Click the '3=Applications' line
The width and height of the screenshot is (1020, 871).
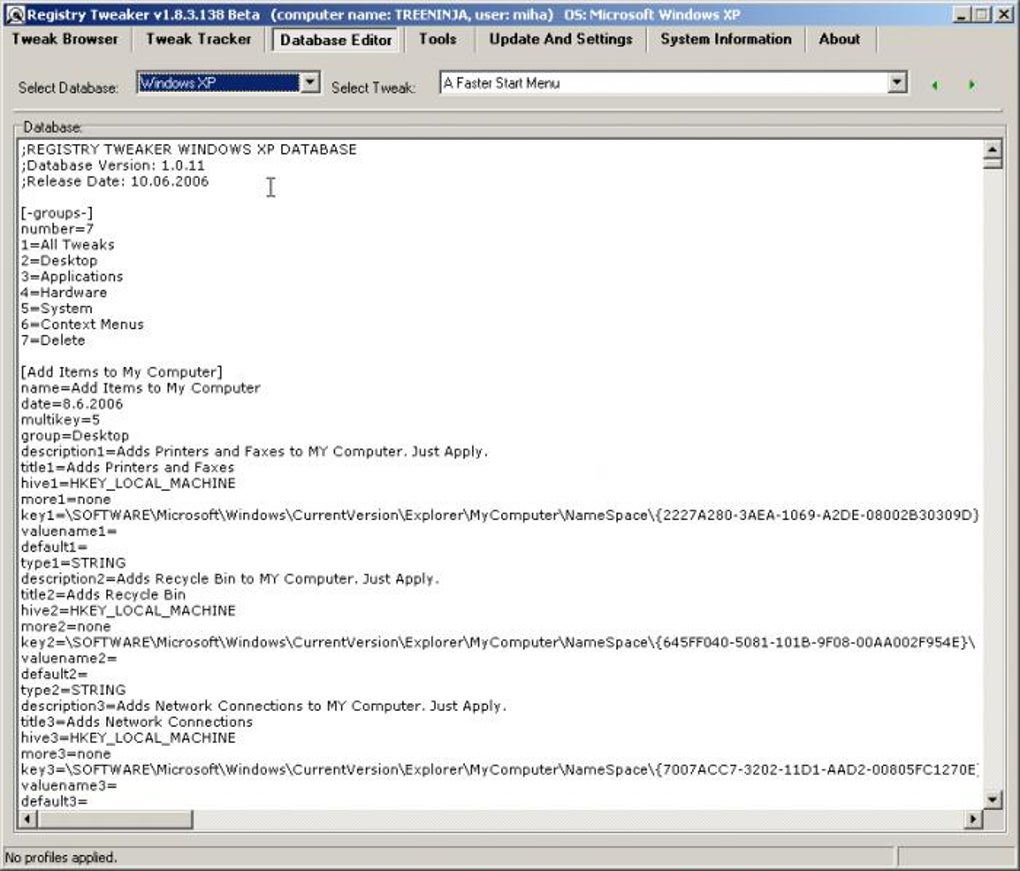point(72,276)
